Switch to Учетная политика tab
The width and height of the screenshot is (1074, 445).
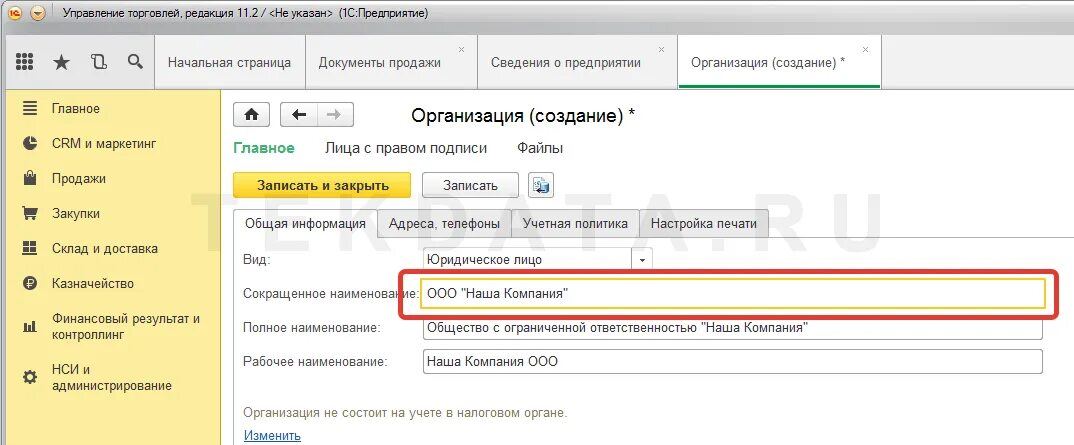click(x=575, y=223)
